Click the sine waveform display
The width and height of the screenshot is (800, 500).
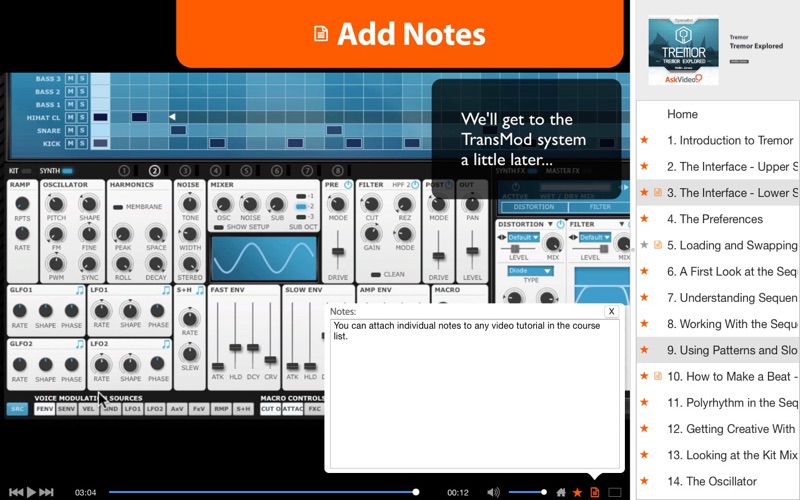click(x=264, y=259)
